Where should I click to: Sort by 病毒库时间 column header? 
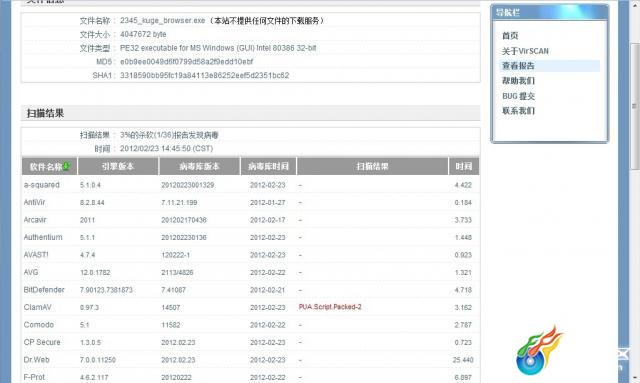(x=268, y=166)
